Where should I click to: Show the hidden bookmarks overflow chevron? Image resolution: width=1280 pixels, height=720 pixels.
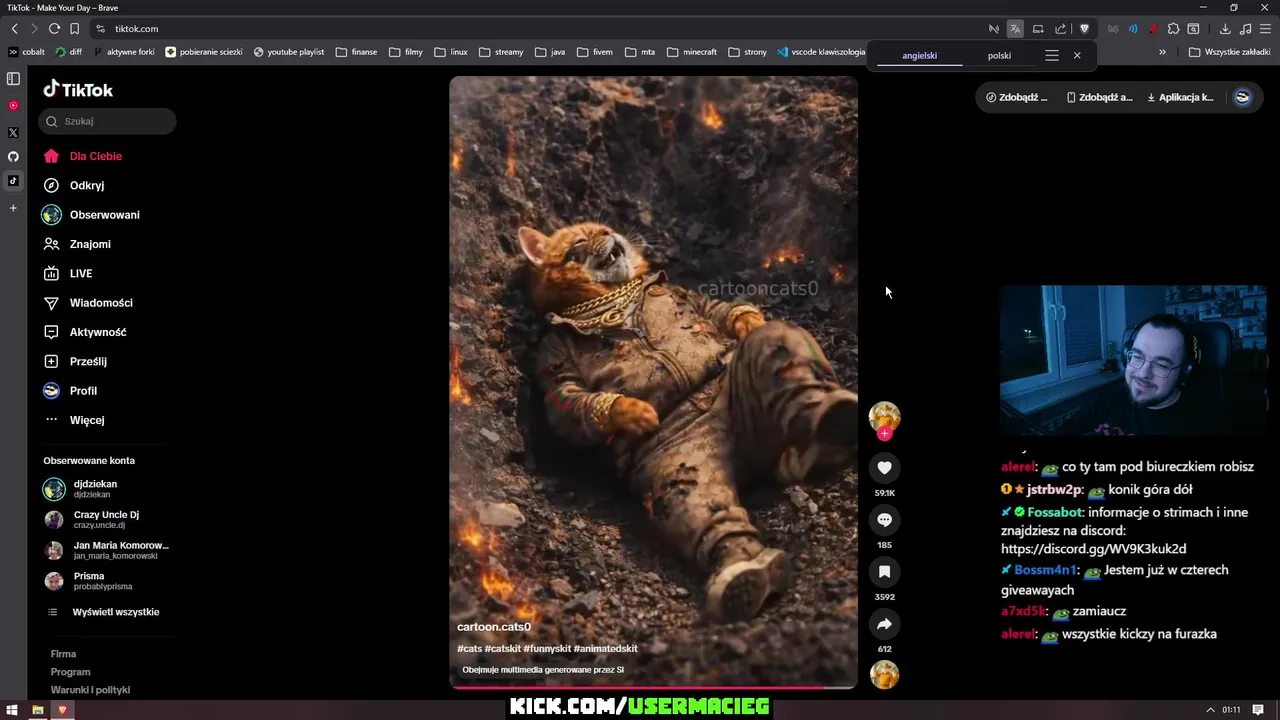click(1162, 52)
